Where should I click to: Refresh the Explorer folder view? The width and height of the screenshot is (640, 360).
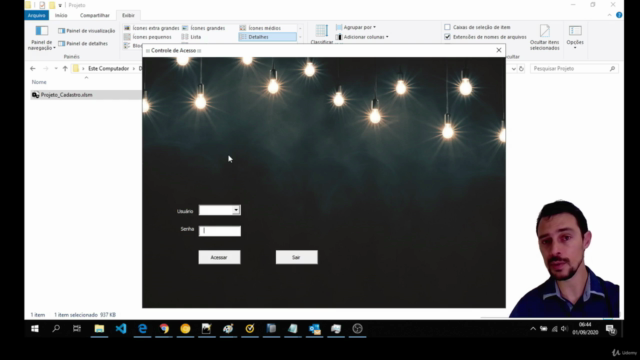(x=521, y=69)
